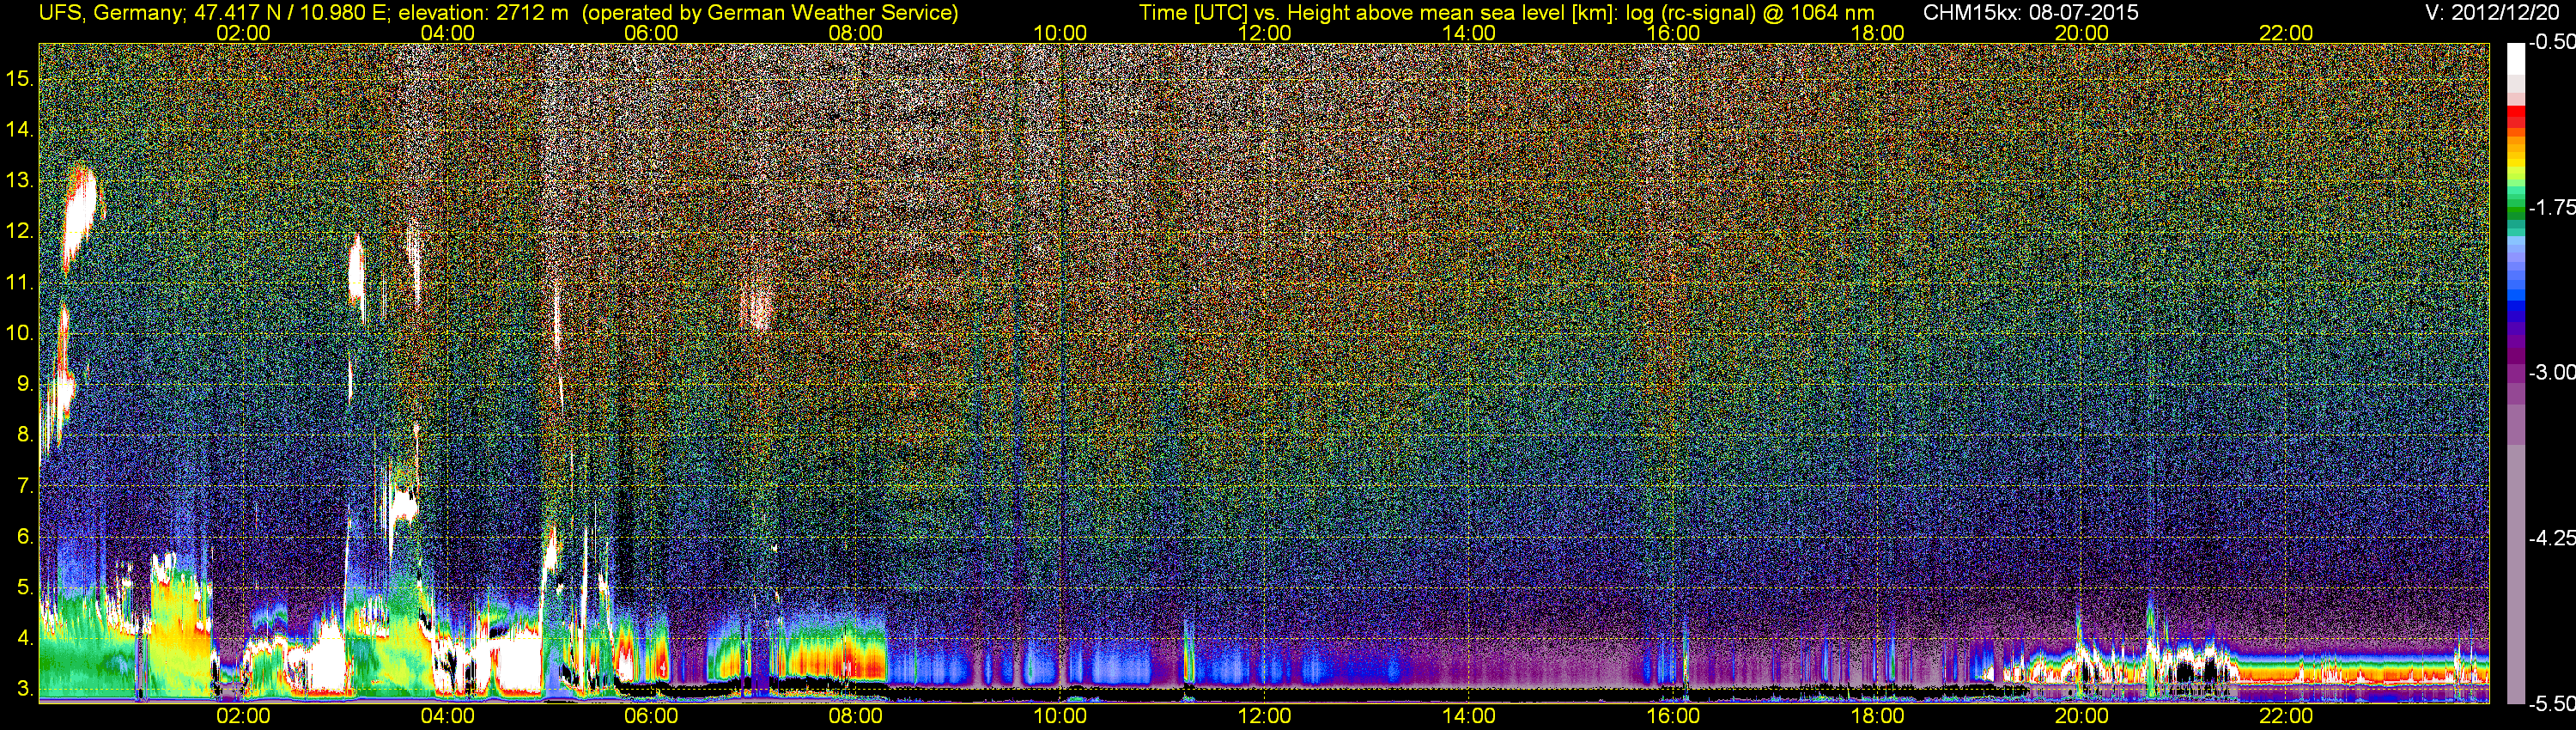Click the '15.' height axis label
The height and width of the screenshot is (730, 2576).
point(20,78)
